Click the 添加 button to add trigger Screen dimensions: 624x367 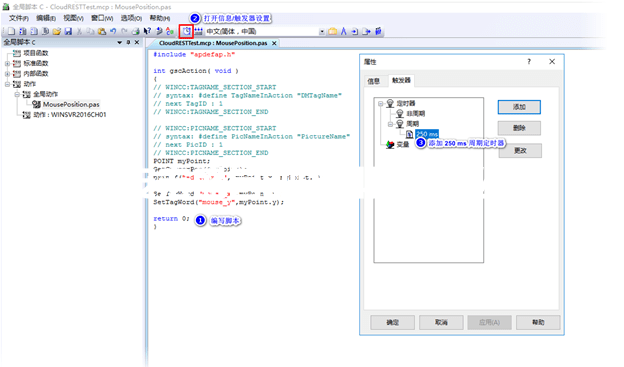[x=519, y=107]
